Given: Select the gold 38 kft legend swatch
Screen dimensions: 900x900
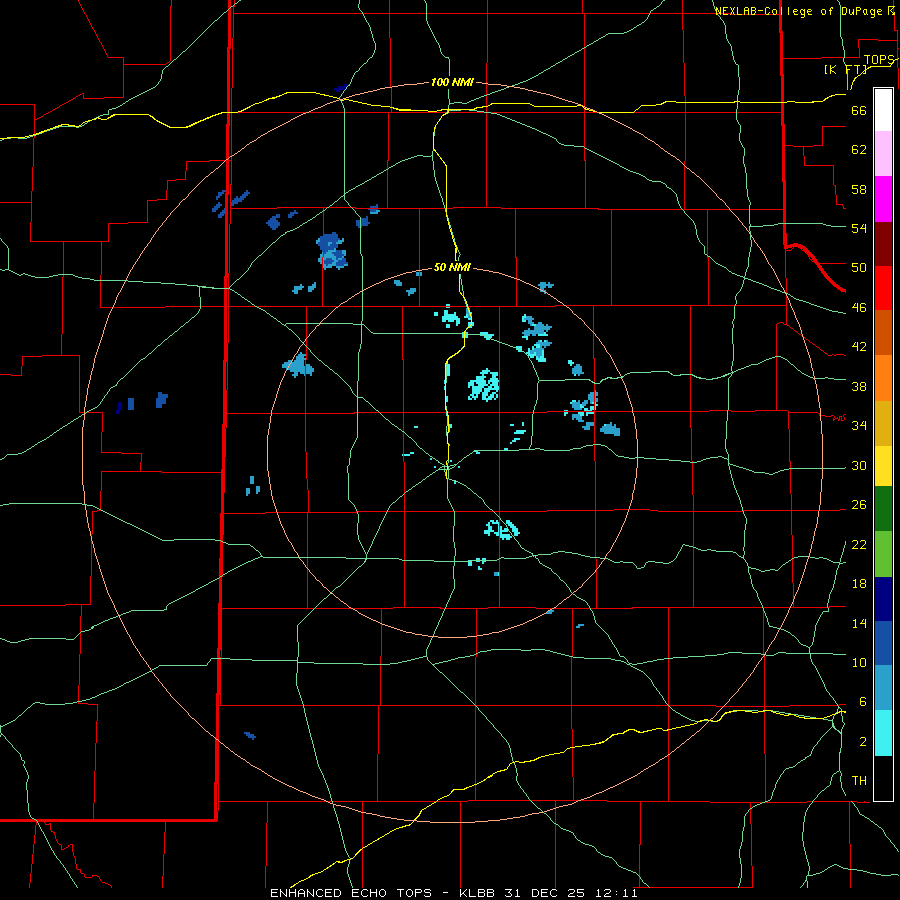Looking at the screenshot, I should [883, 423].
